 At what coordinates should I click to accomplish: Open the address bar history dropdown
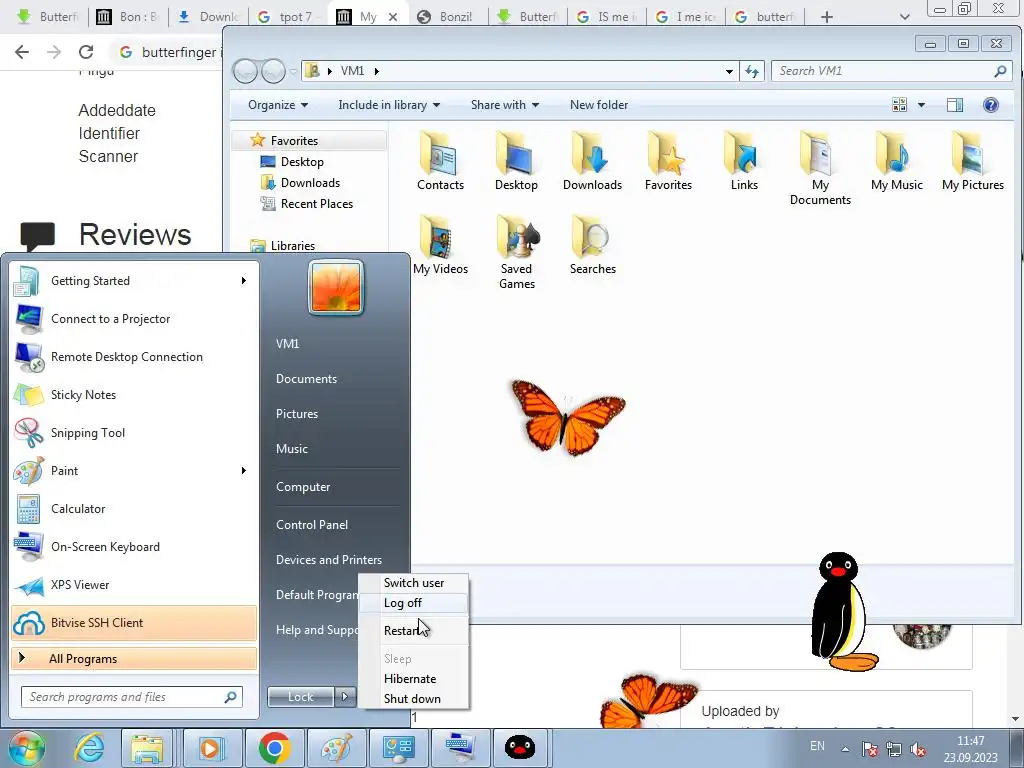(x=729, y=71)
